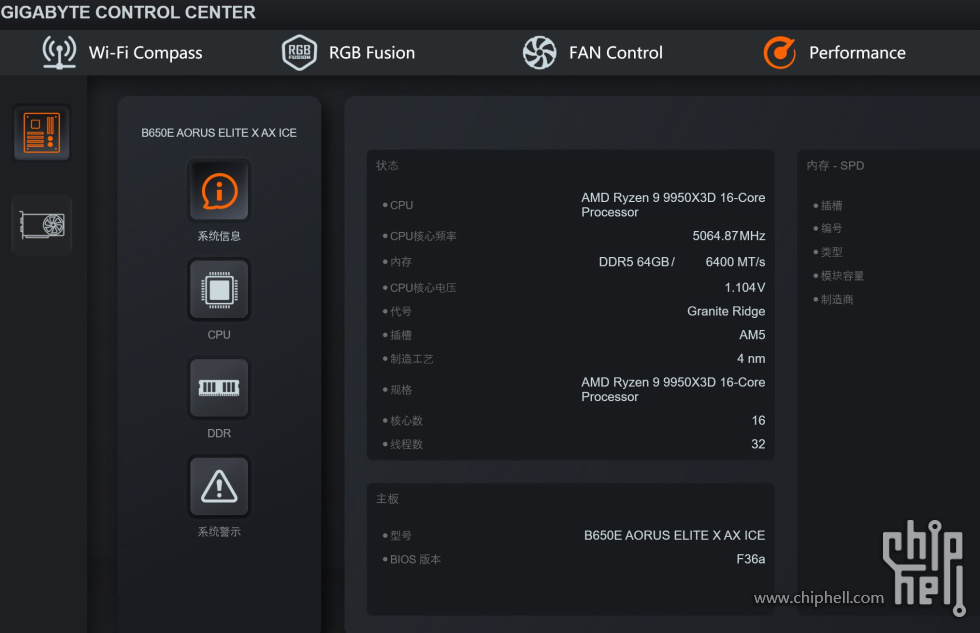Select the FAN Control fan icon
This screenshot has height=633, width=980.
539,52
